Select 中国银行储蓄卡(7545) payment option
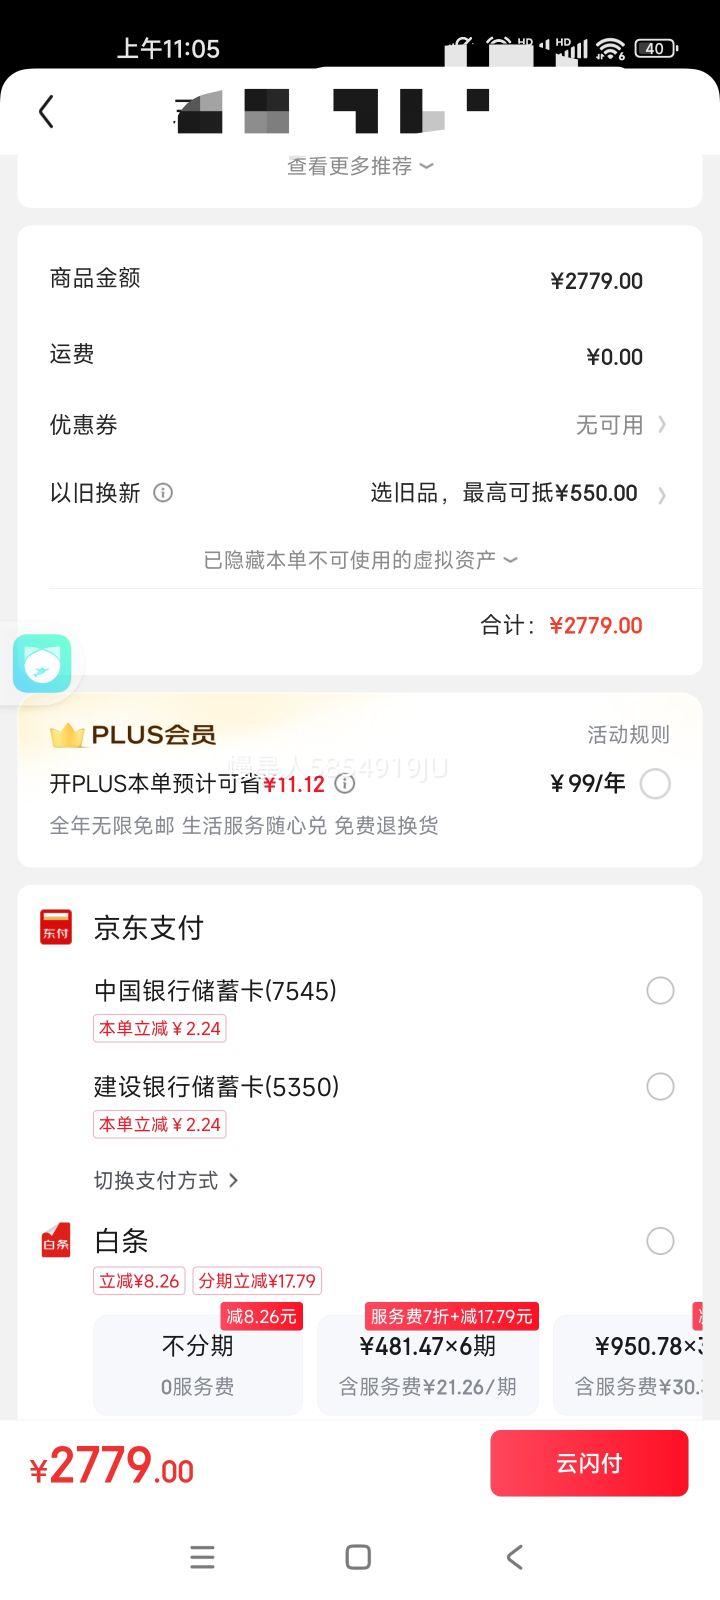 click(660, 991)
